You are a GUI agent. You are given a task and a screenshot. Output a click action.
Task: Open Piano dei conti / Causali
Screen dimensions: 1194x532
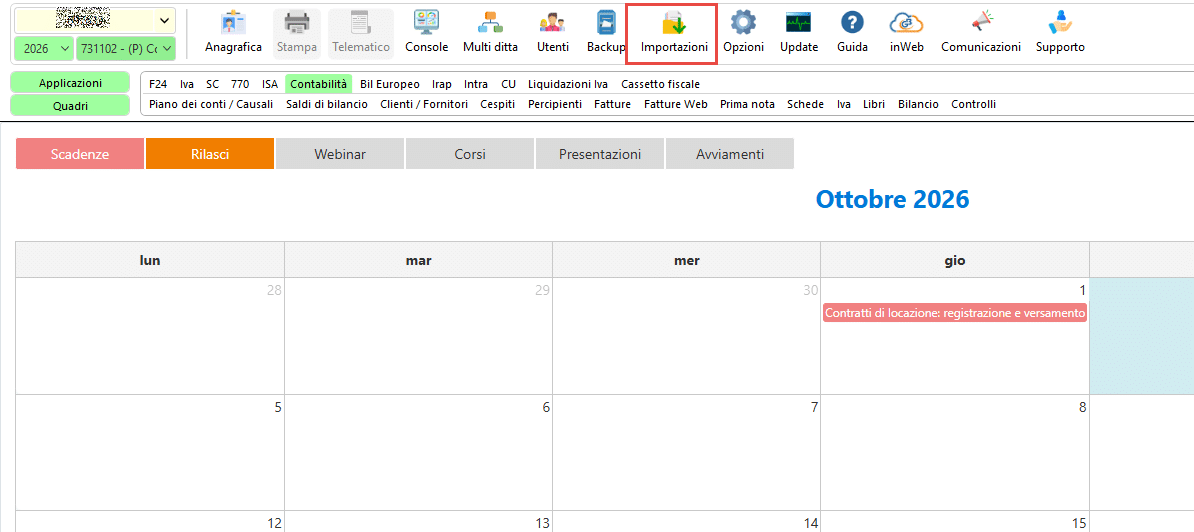(211, 104)
